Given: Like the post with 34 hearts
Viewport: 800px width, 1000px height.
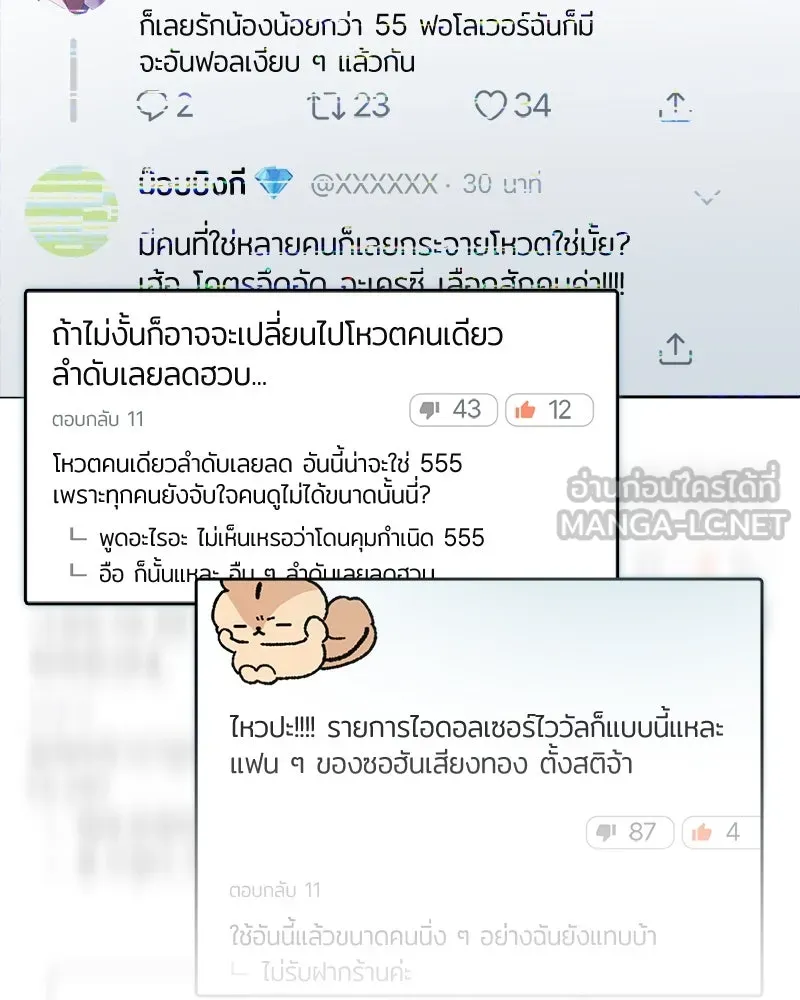Looking at the screenshot, I should (x=490, y=105).
